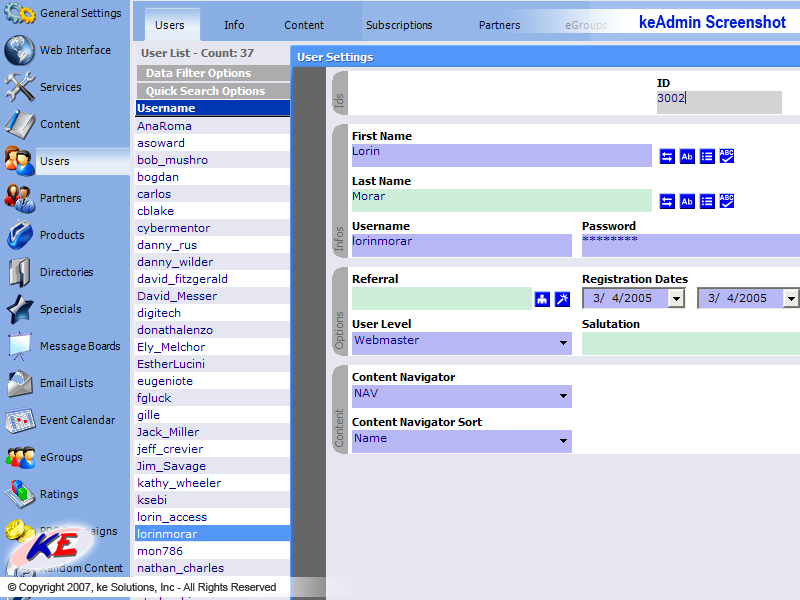Open General Settings section label
Image resolution: width=800 pixels, height=600 pixels.
pos(81,13)
